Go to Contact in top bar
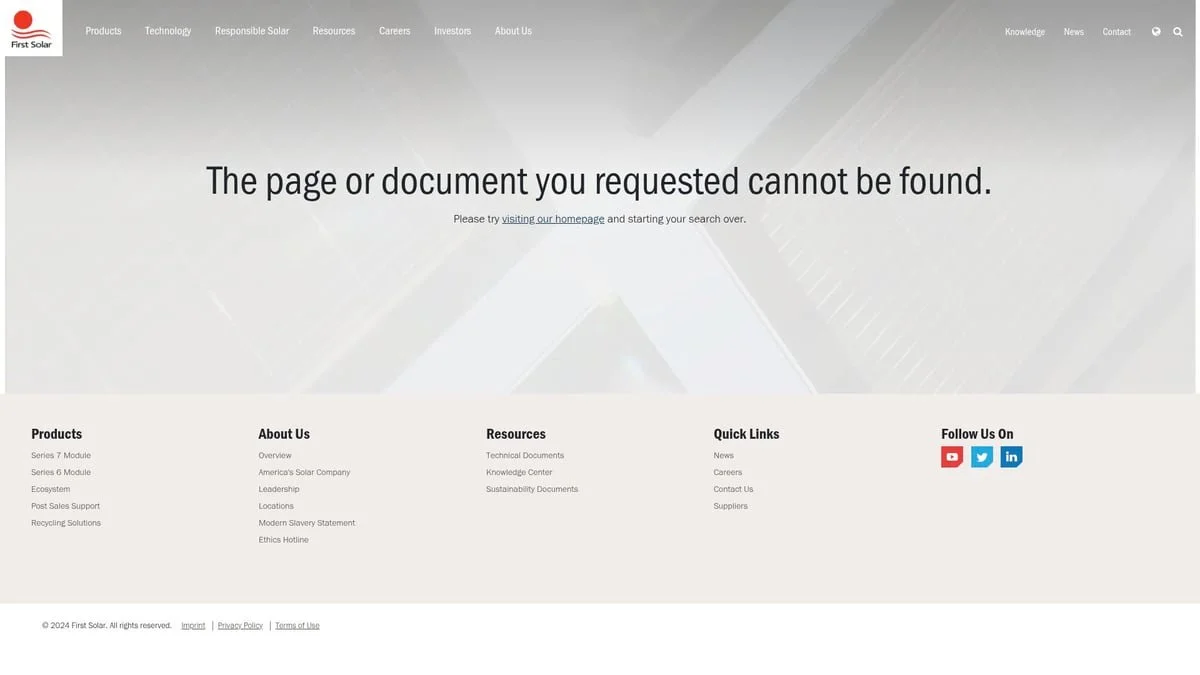 1117,32
